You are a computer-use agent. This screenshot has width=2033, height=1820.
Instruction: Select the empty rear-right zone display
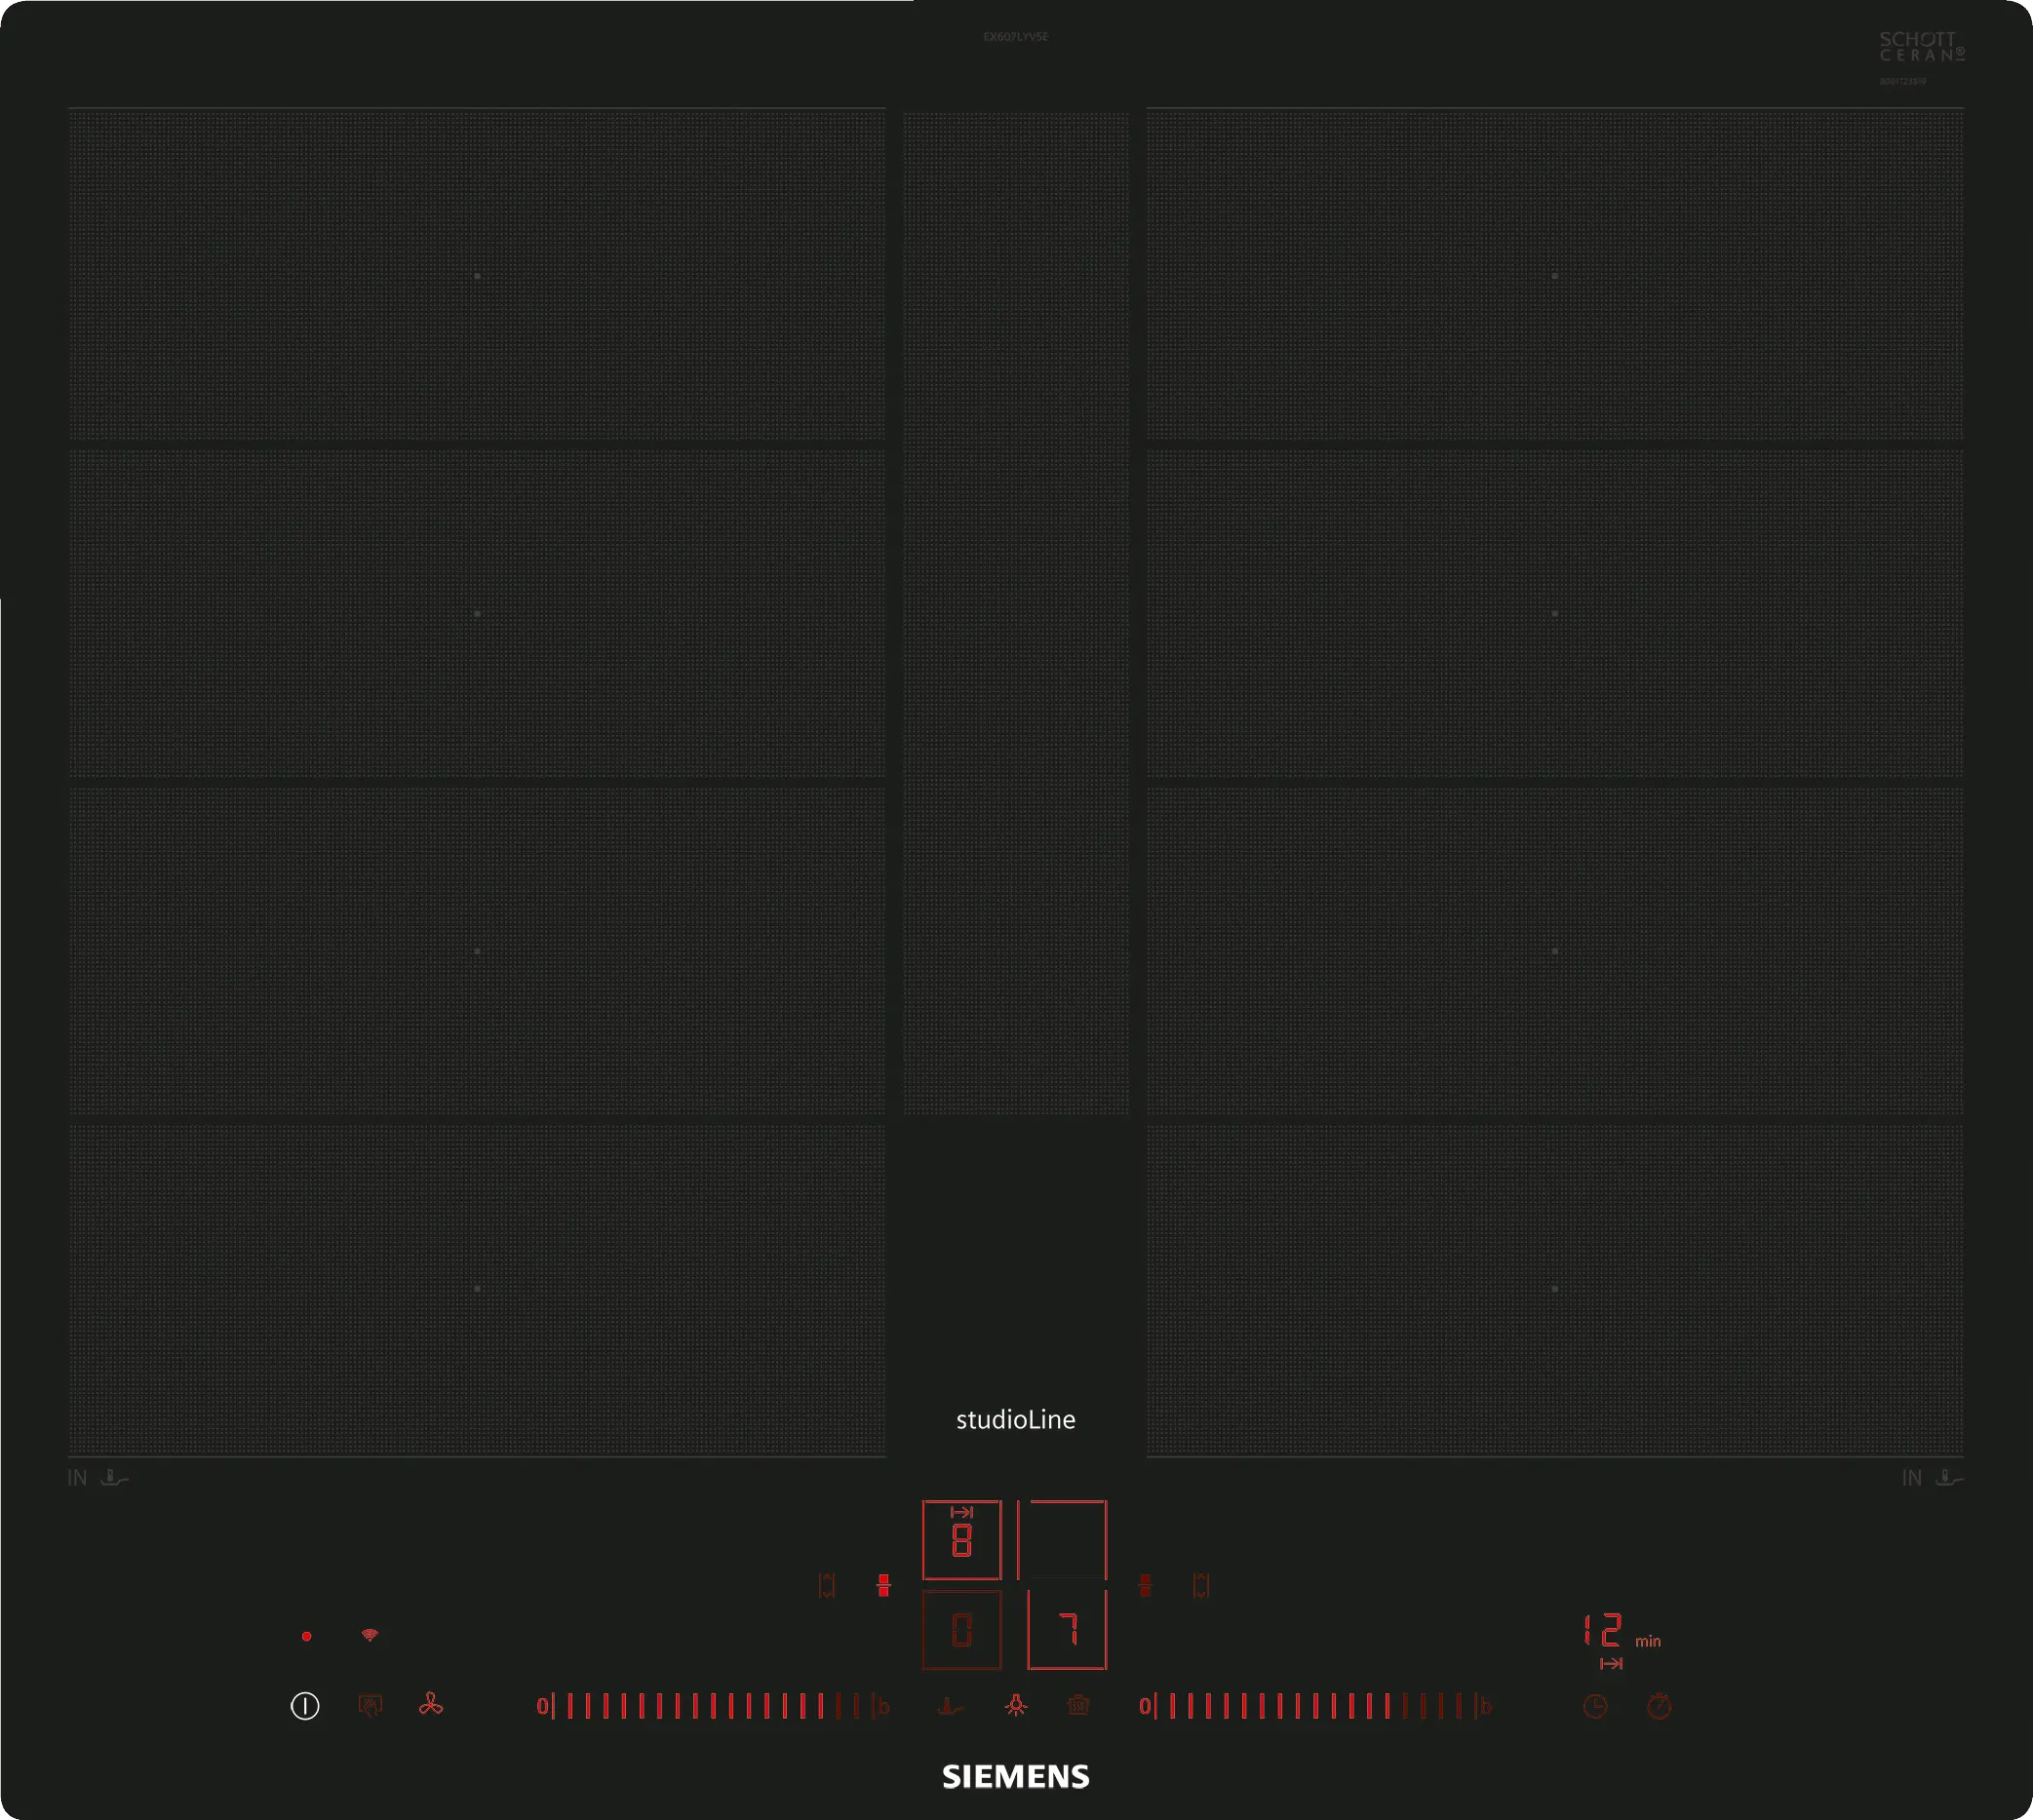1062,1541
